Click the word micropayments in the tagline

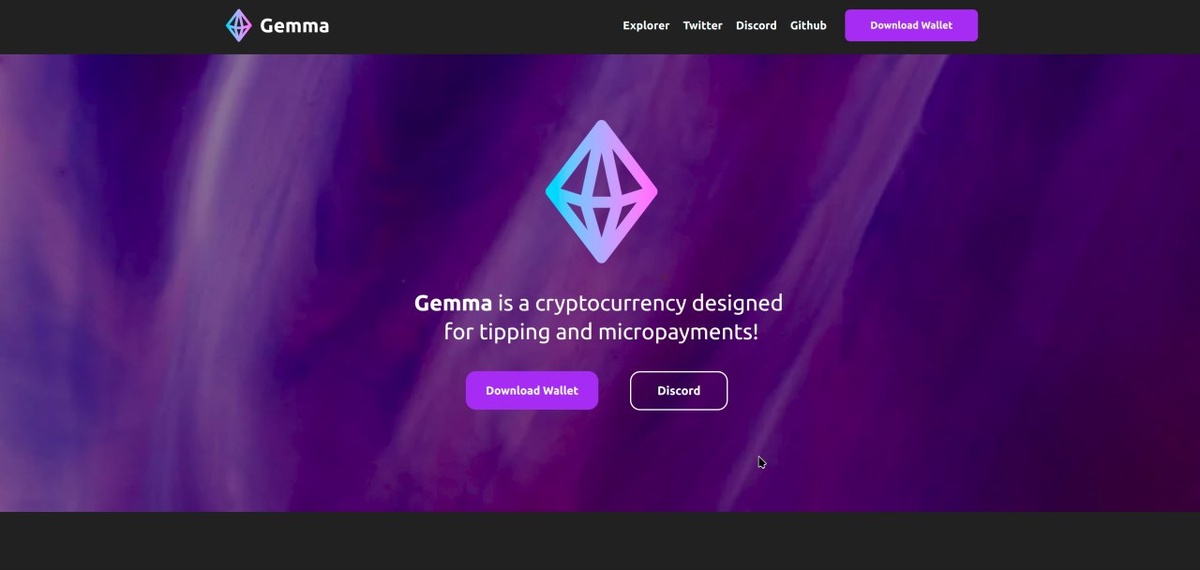point(678,332)
